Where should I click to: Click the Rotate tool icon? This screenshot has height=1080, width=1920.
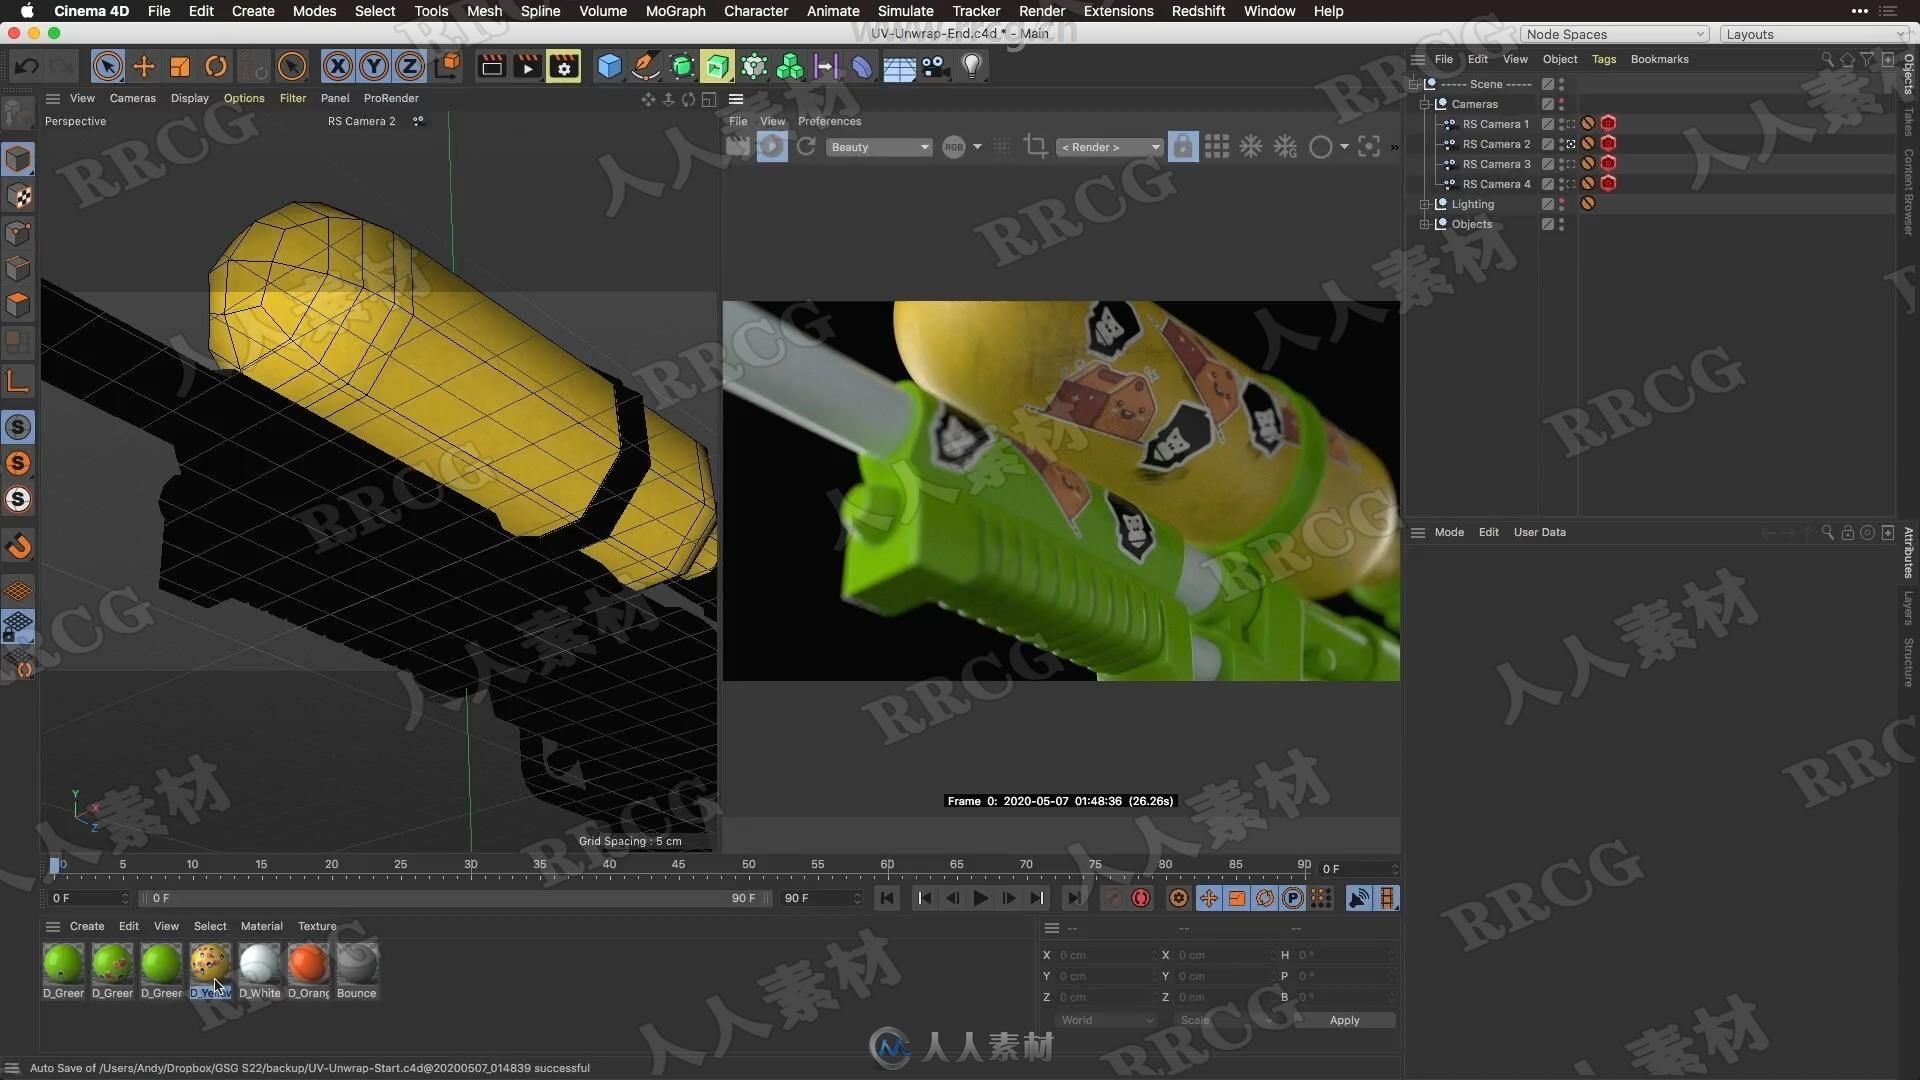point(216,65)
